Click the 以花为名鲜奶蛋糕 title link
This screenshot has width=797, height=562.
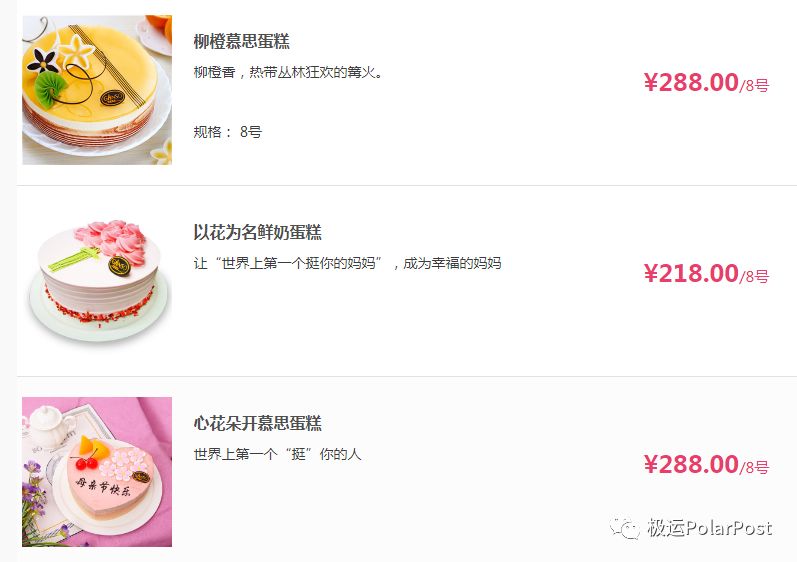coord(257,232)
